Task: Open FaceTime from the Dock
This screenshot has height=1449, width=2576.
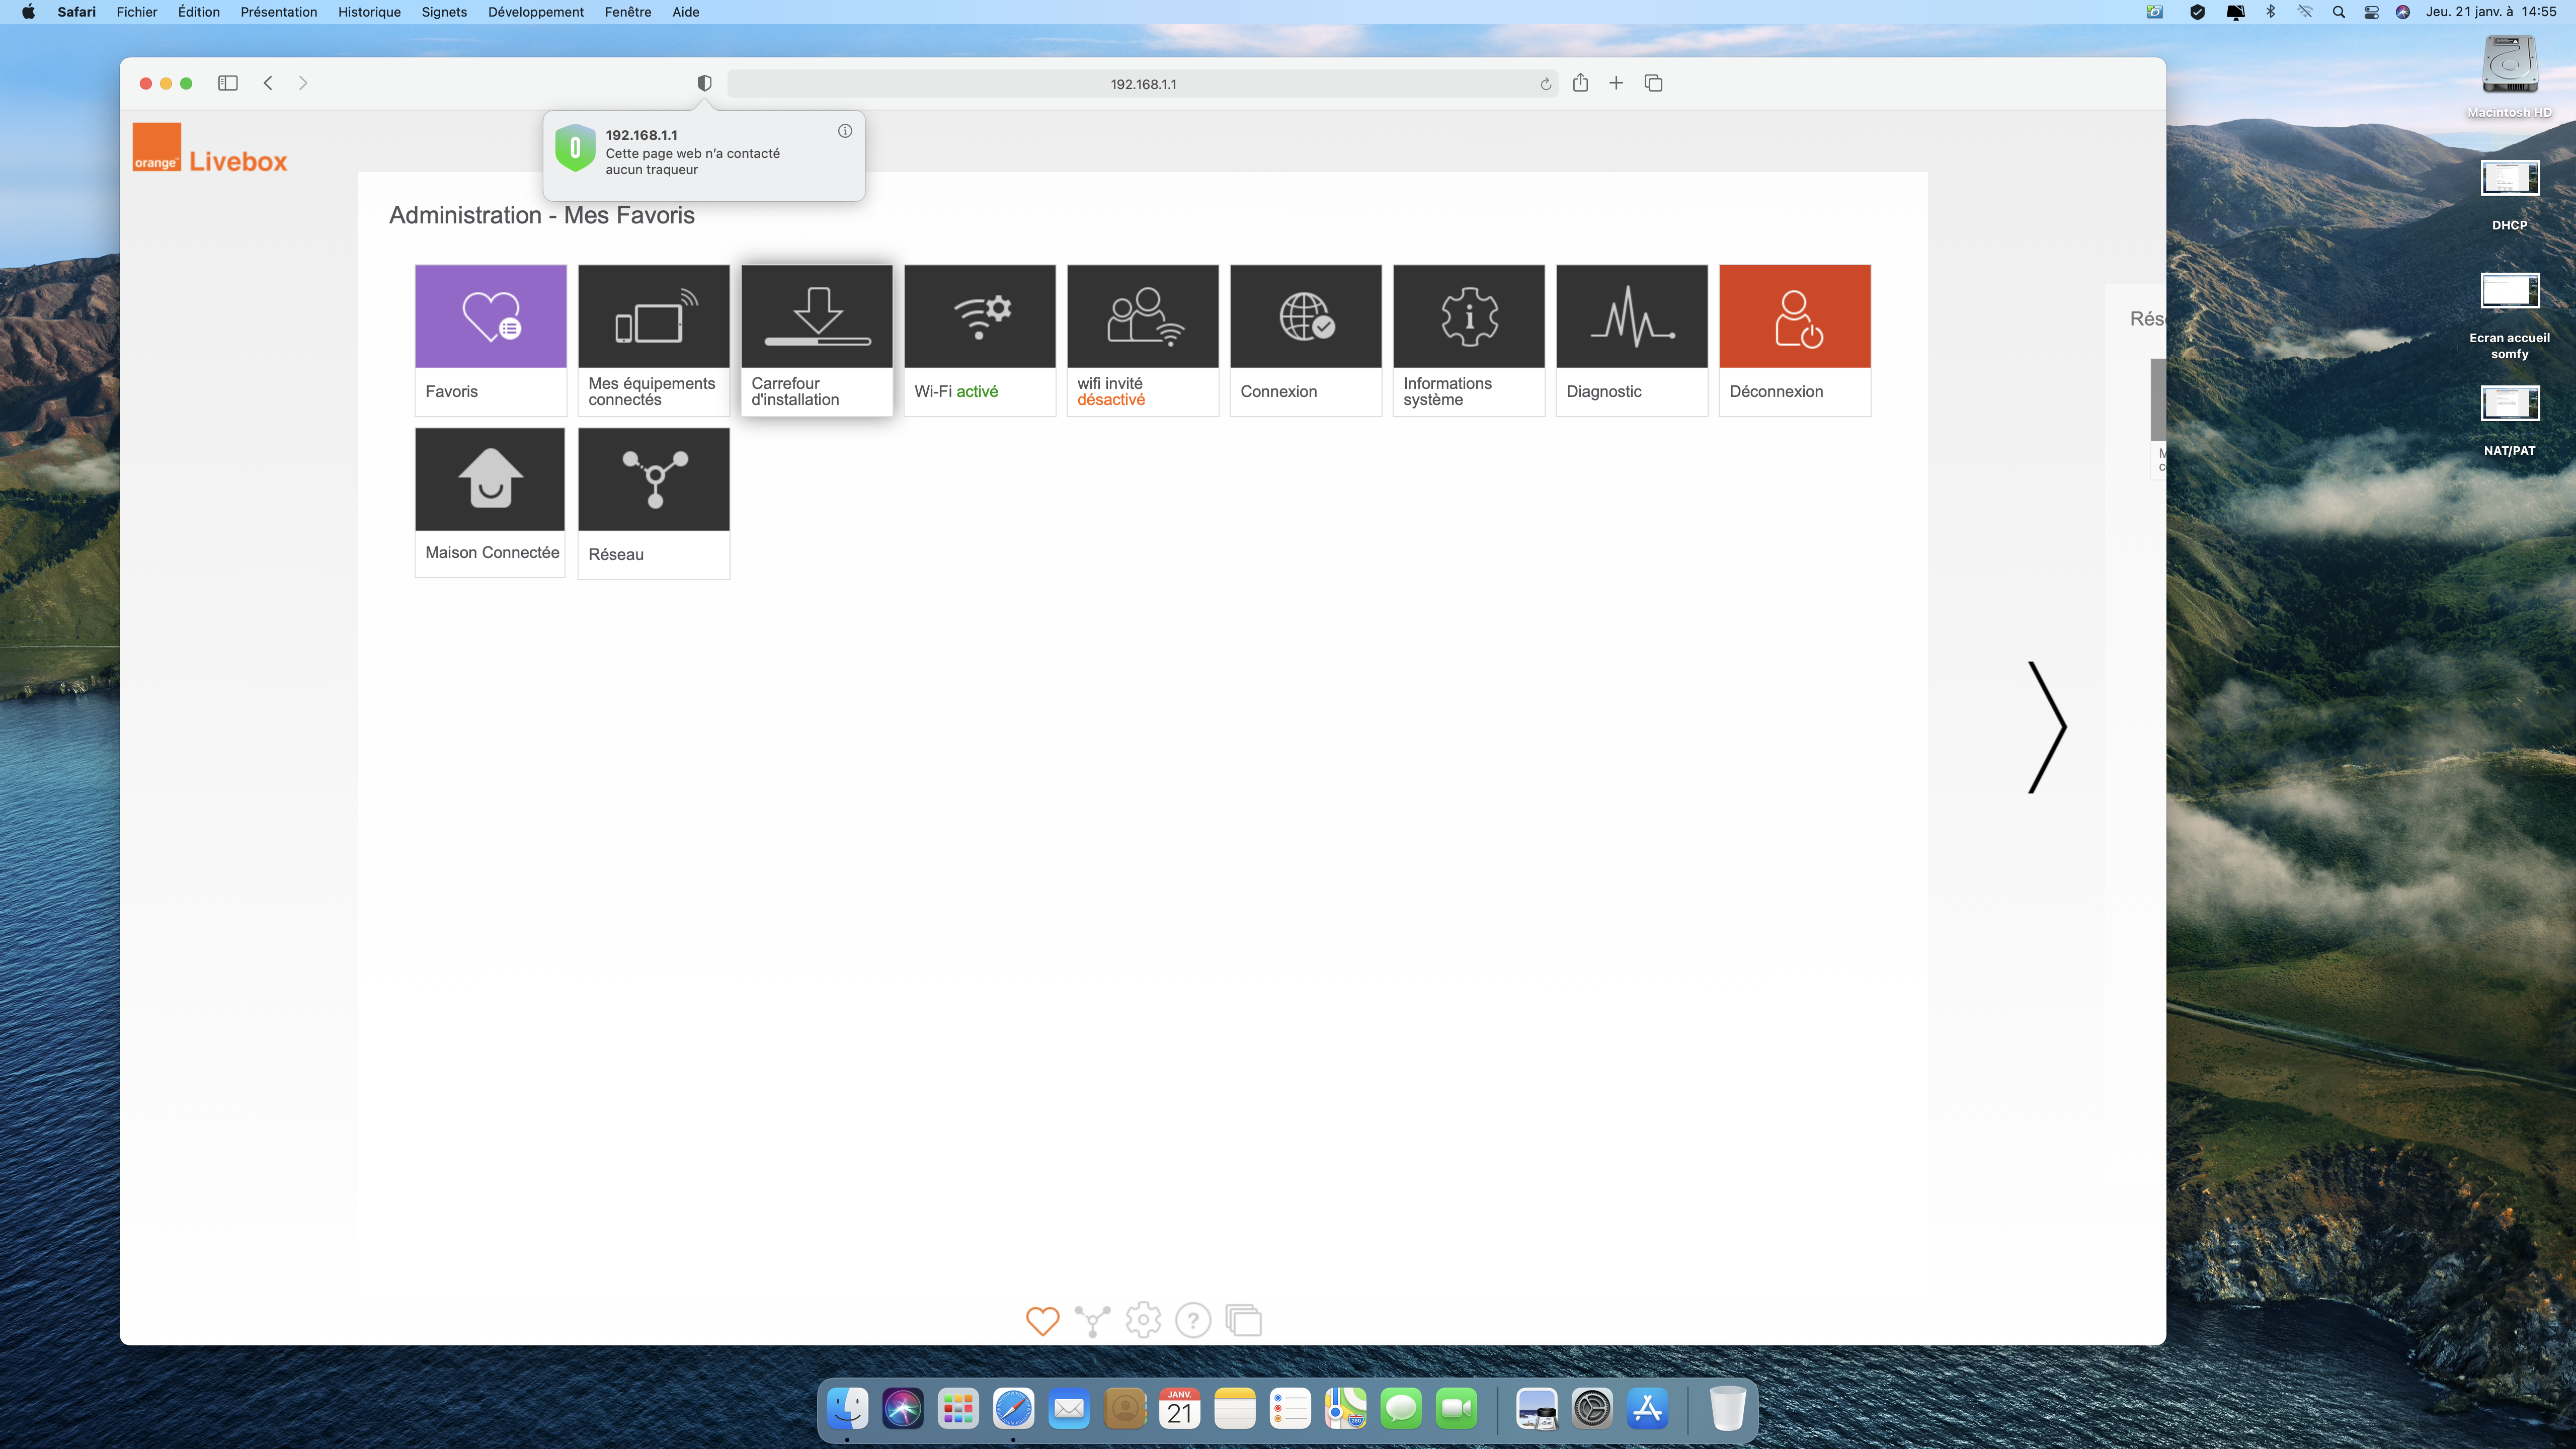Action: click(1456, 1409)
